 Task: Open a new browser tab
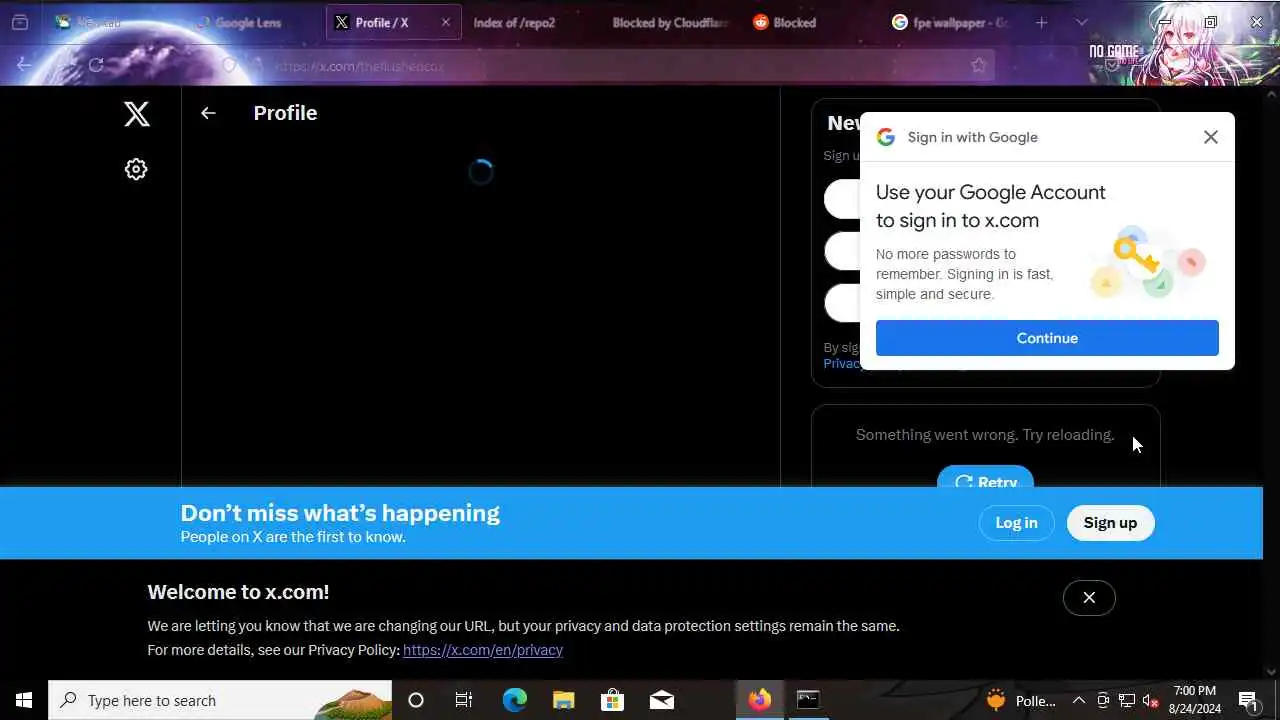coord(1041,22)
